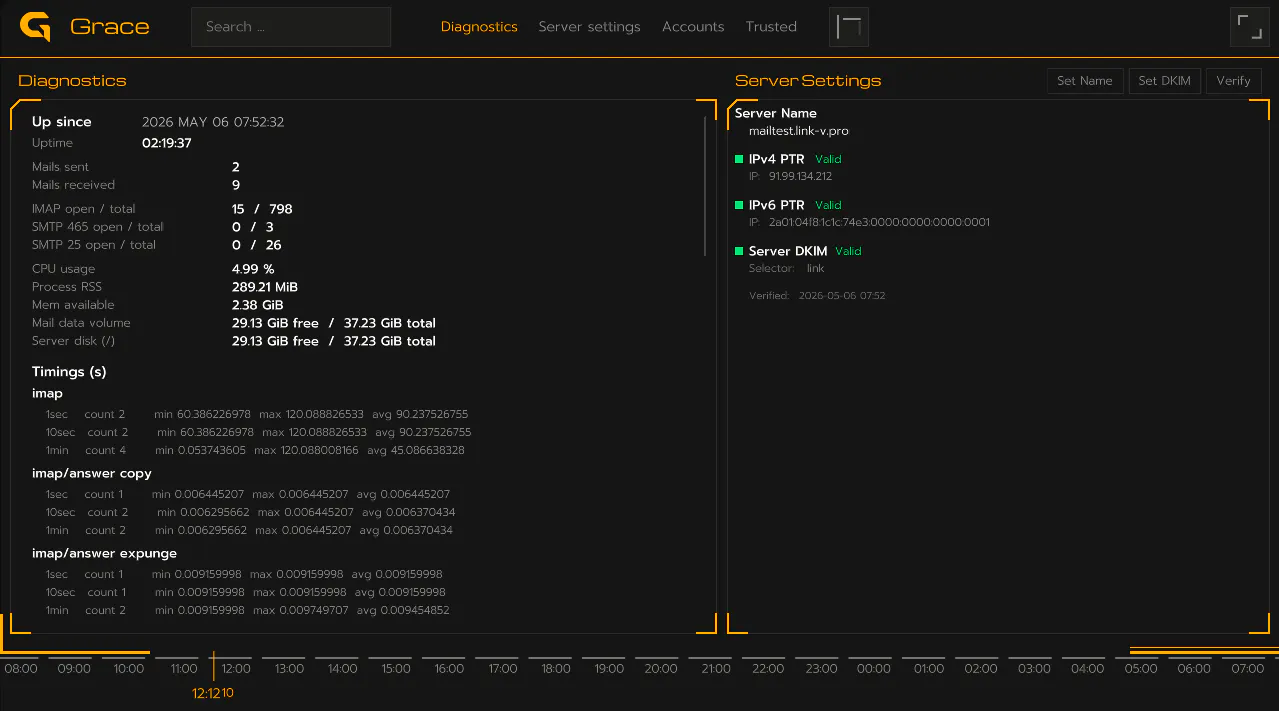Select the IPv6 address text
The image size is (1279, 711).
[x=879, y=223]
